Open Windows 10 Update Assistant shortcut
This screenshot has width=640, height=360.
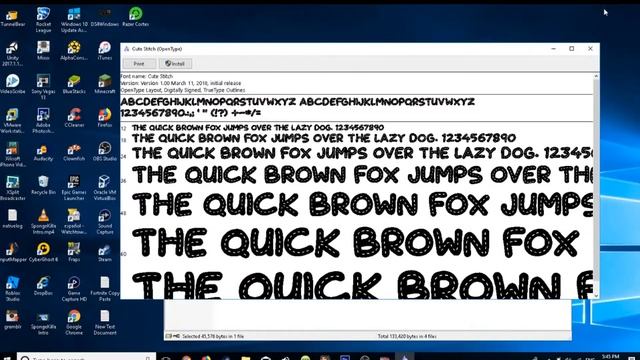coord(74,20)
